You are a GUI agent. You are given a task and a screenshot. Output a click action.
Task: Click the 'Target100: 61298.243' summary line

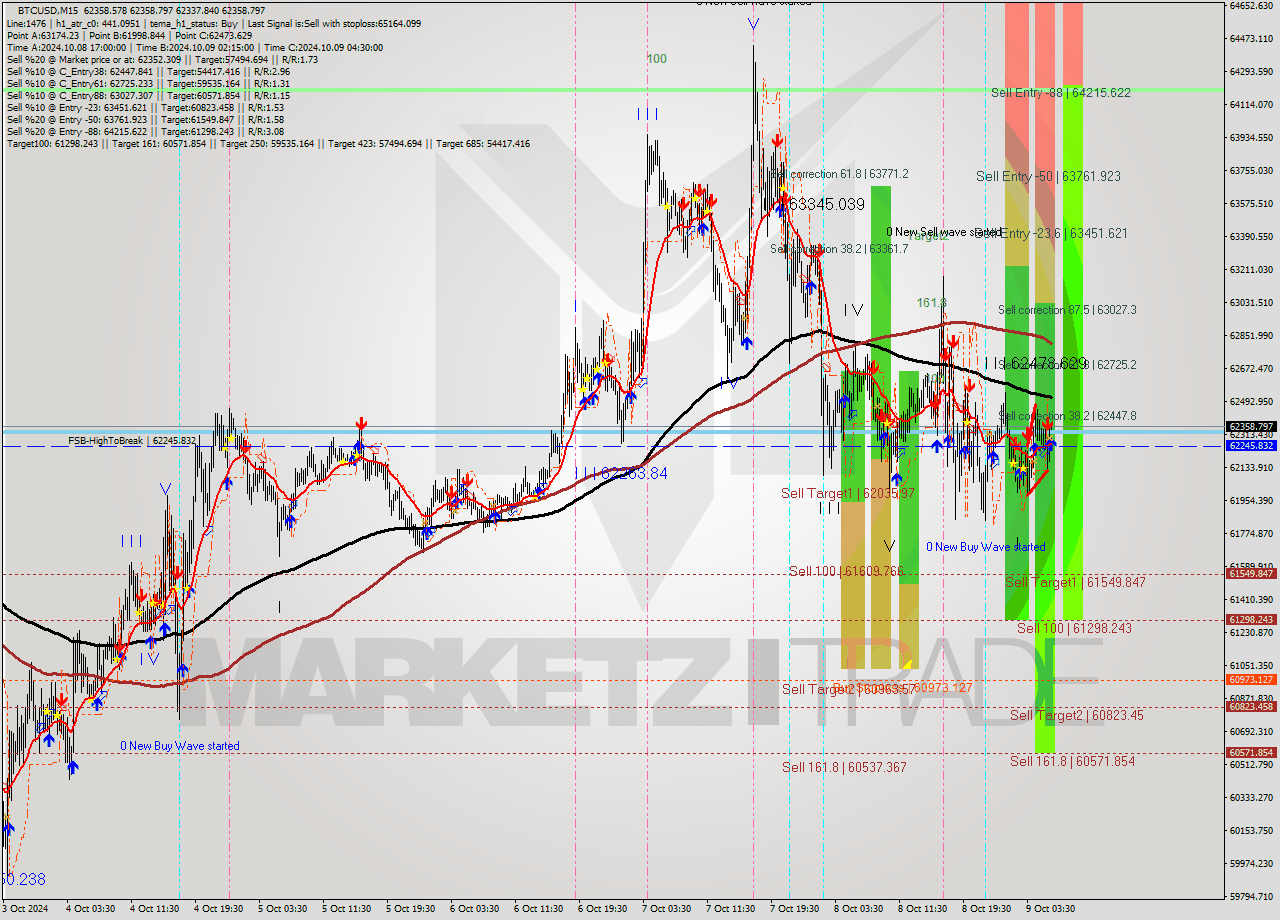point(268,144)
